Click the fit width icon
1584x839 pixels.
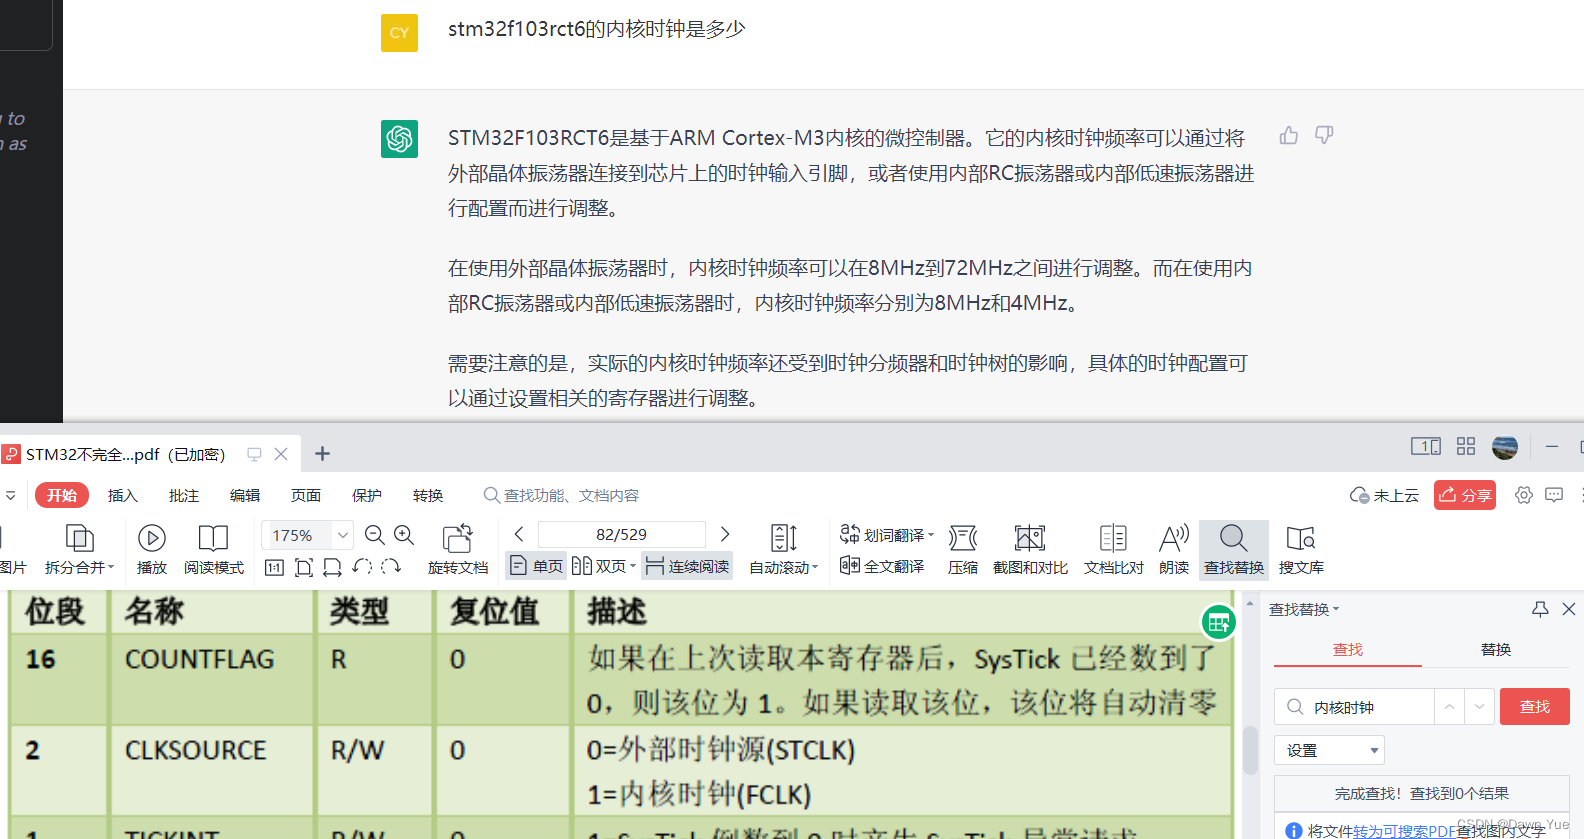(333, 567)
